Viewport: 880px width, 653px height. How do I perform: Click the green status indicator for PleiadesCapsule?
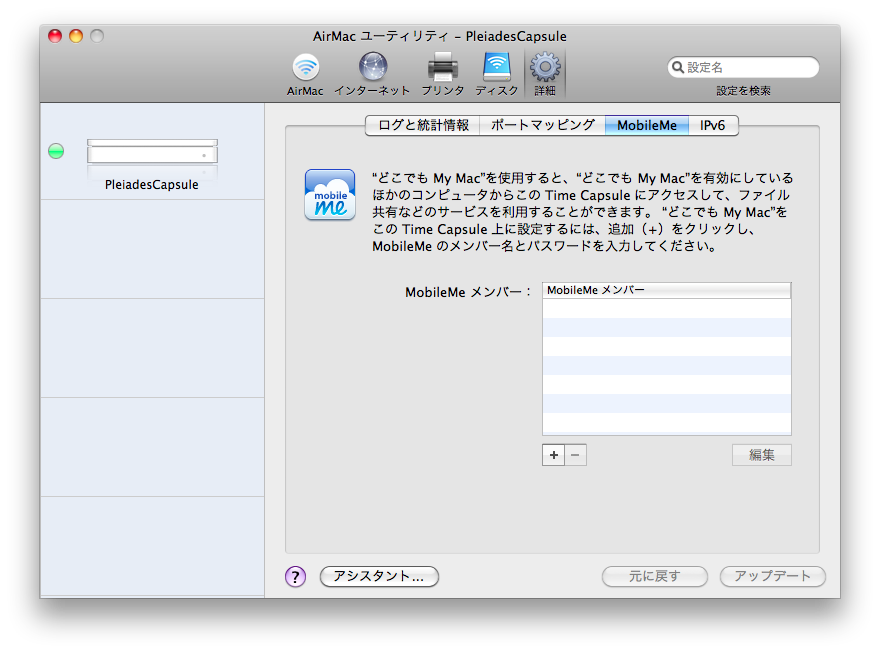point(56,151)
